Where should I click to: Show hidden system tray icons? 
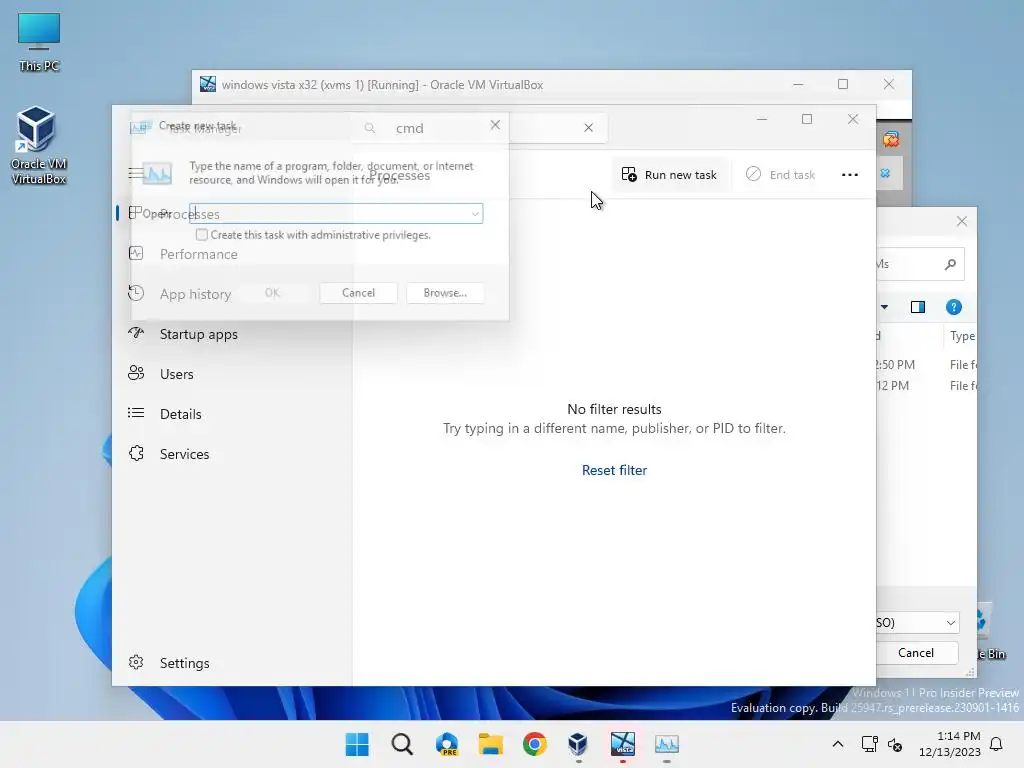pos(838,744)
